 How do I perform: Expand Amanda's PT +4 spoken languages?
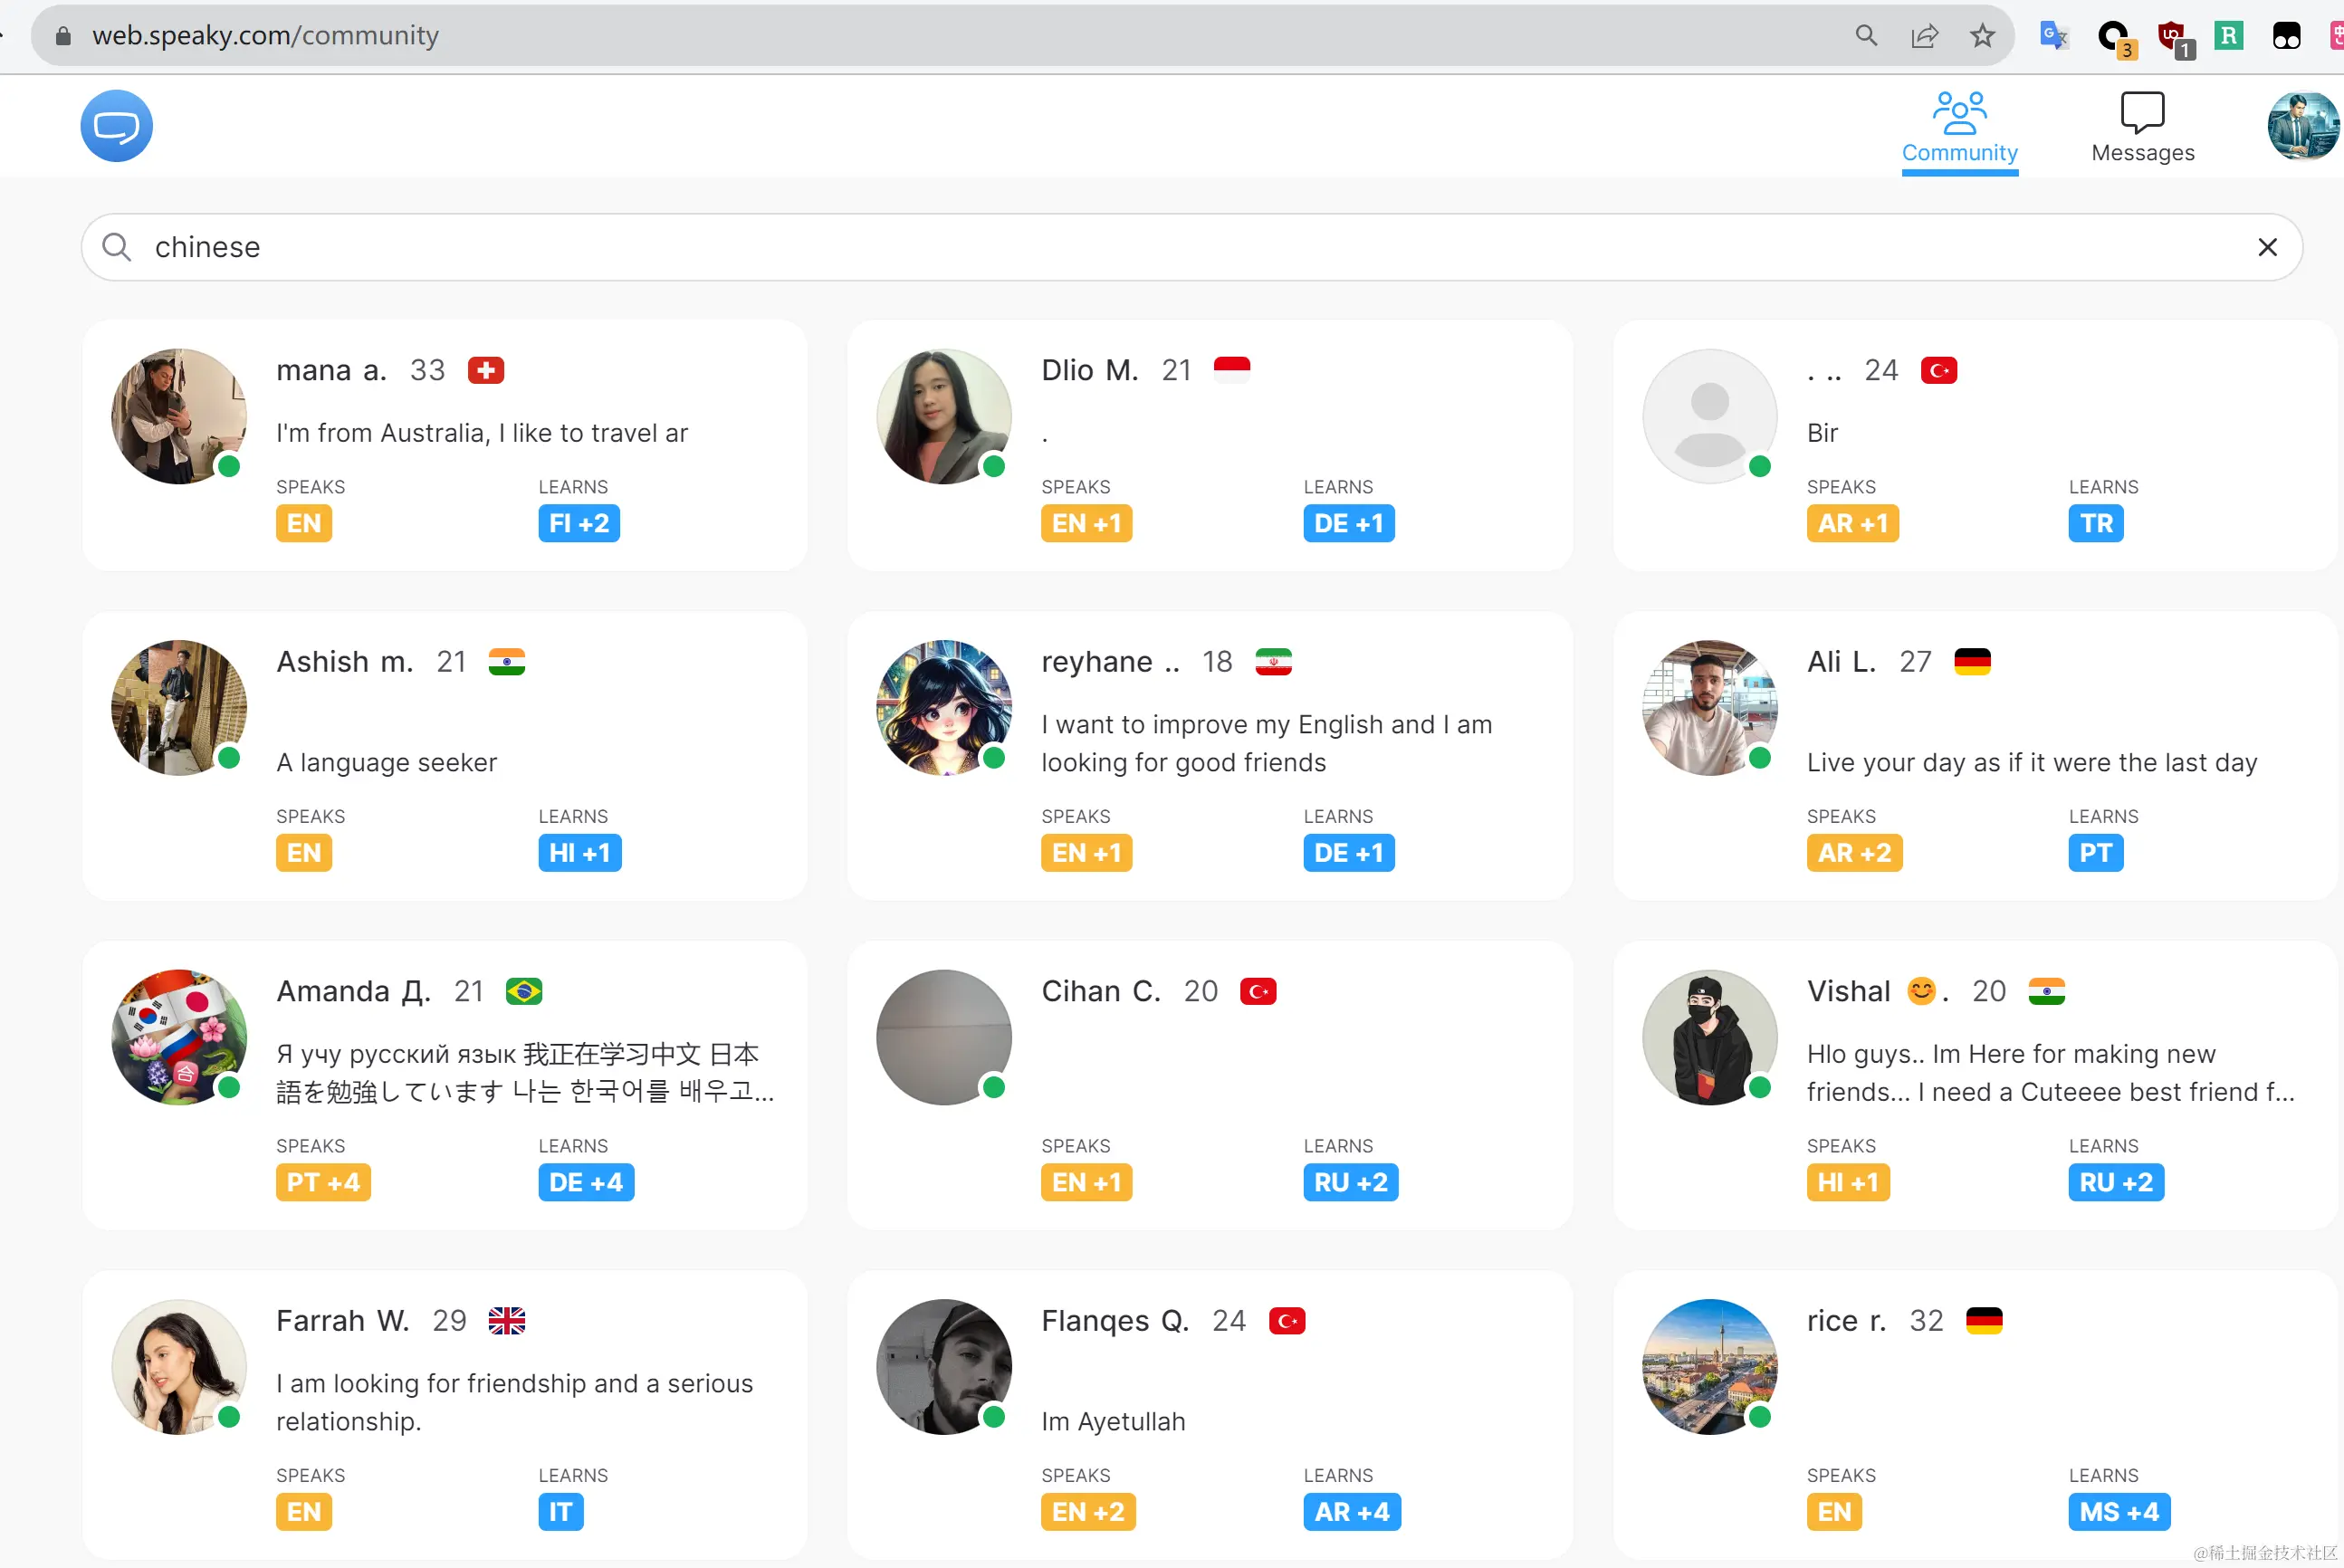pyautogui.click(x=322, y=1182)
